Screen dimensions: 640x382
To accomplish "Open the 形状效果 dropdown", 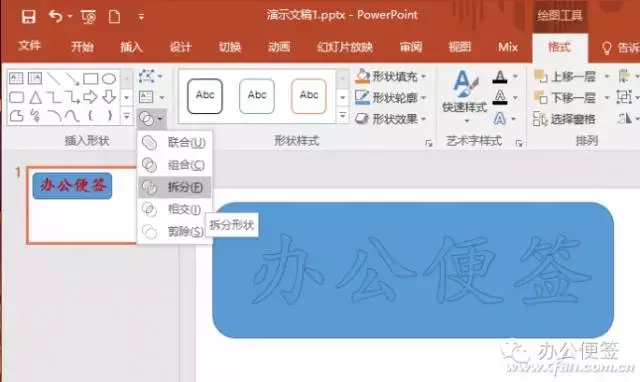I will tap(391, 119).
